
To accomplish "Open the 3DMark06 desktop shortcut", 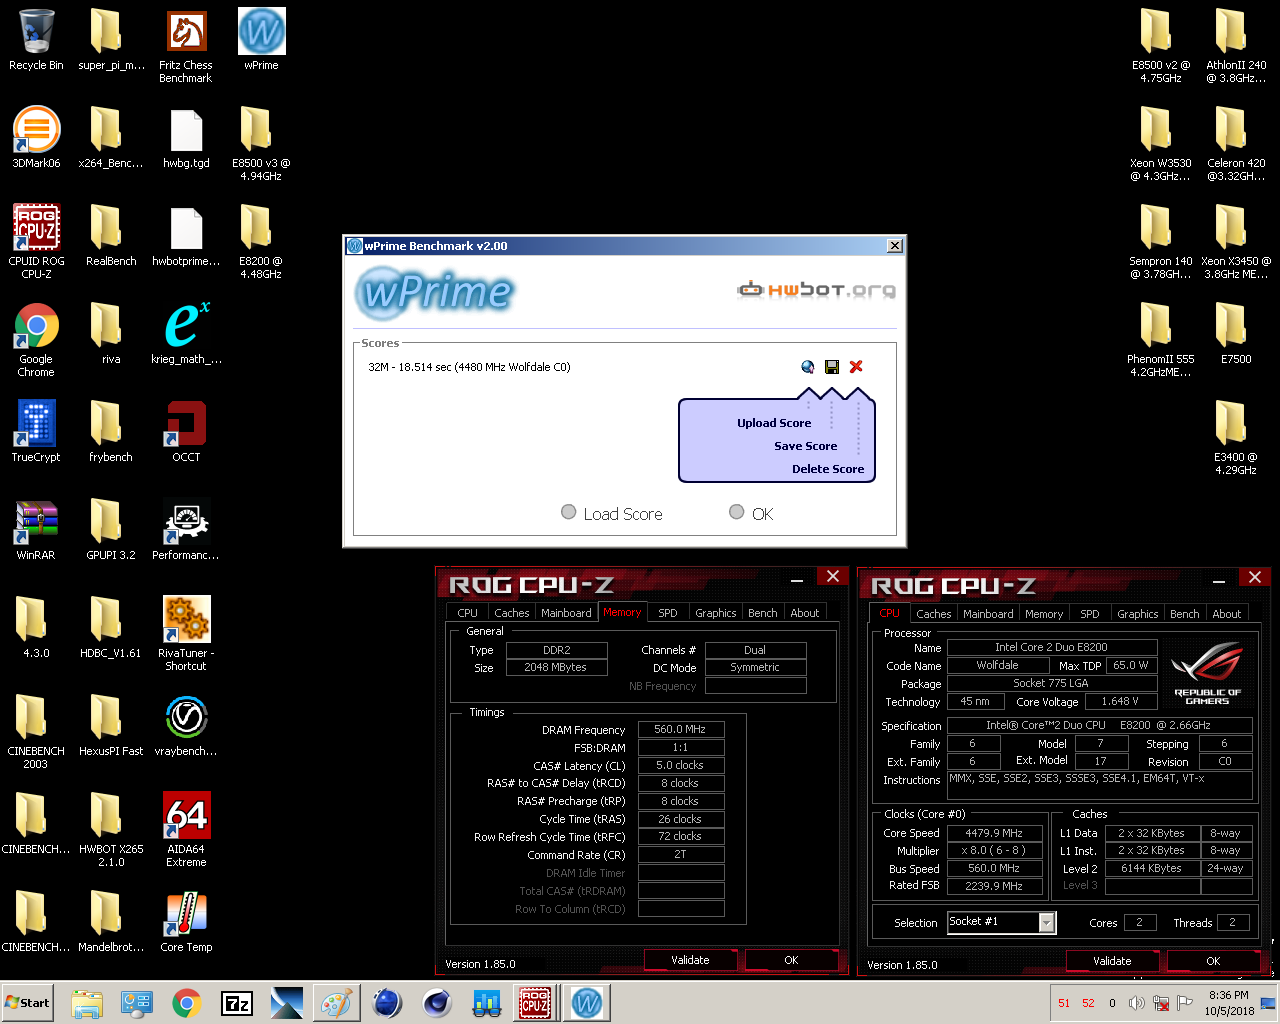I will tap(36, 137).
